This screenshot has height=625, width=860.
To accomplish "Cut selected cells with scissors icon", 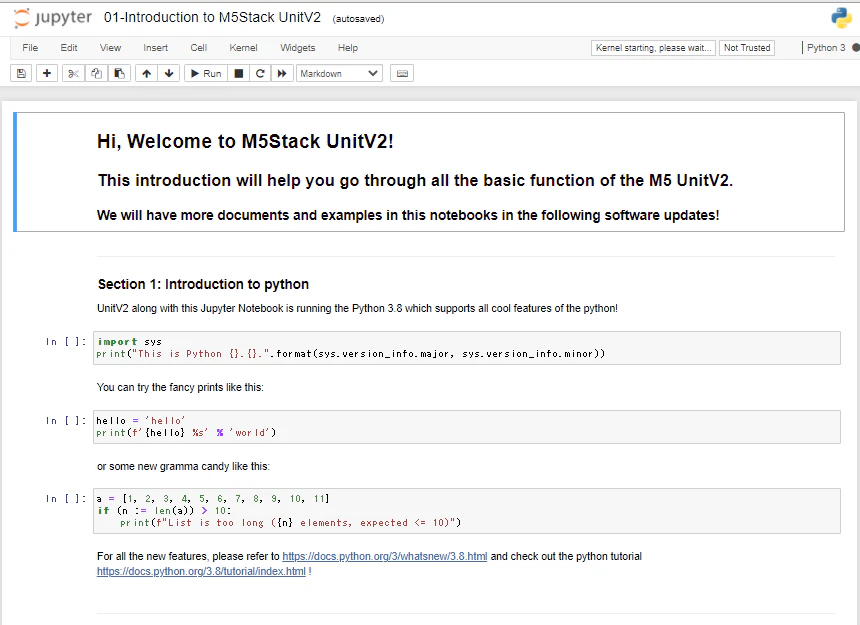I will click(73, 73).
